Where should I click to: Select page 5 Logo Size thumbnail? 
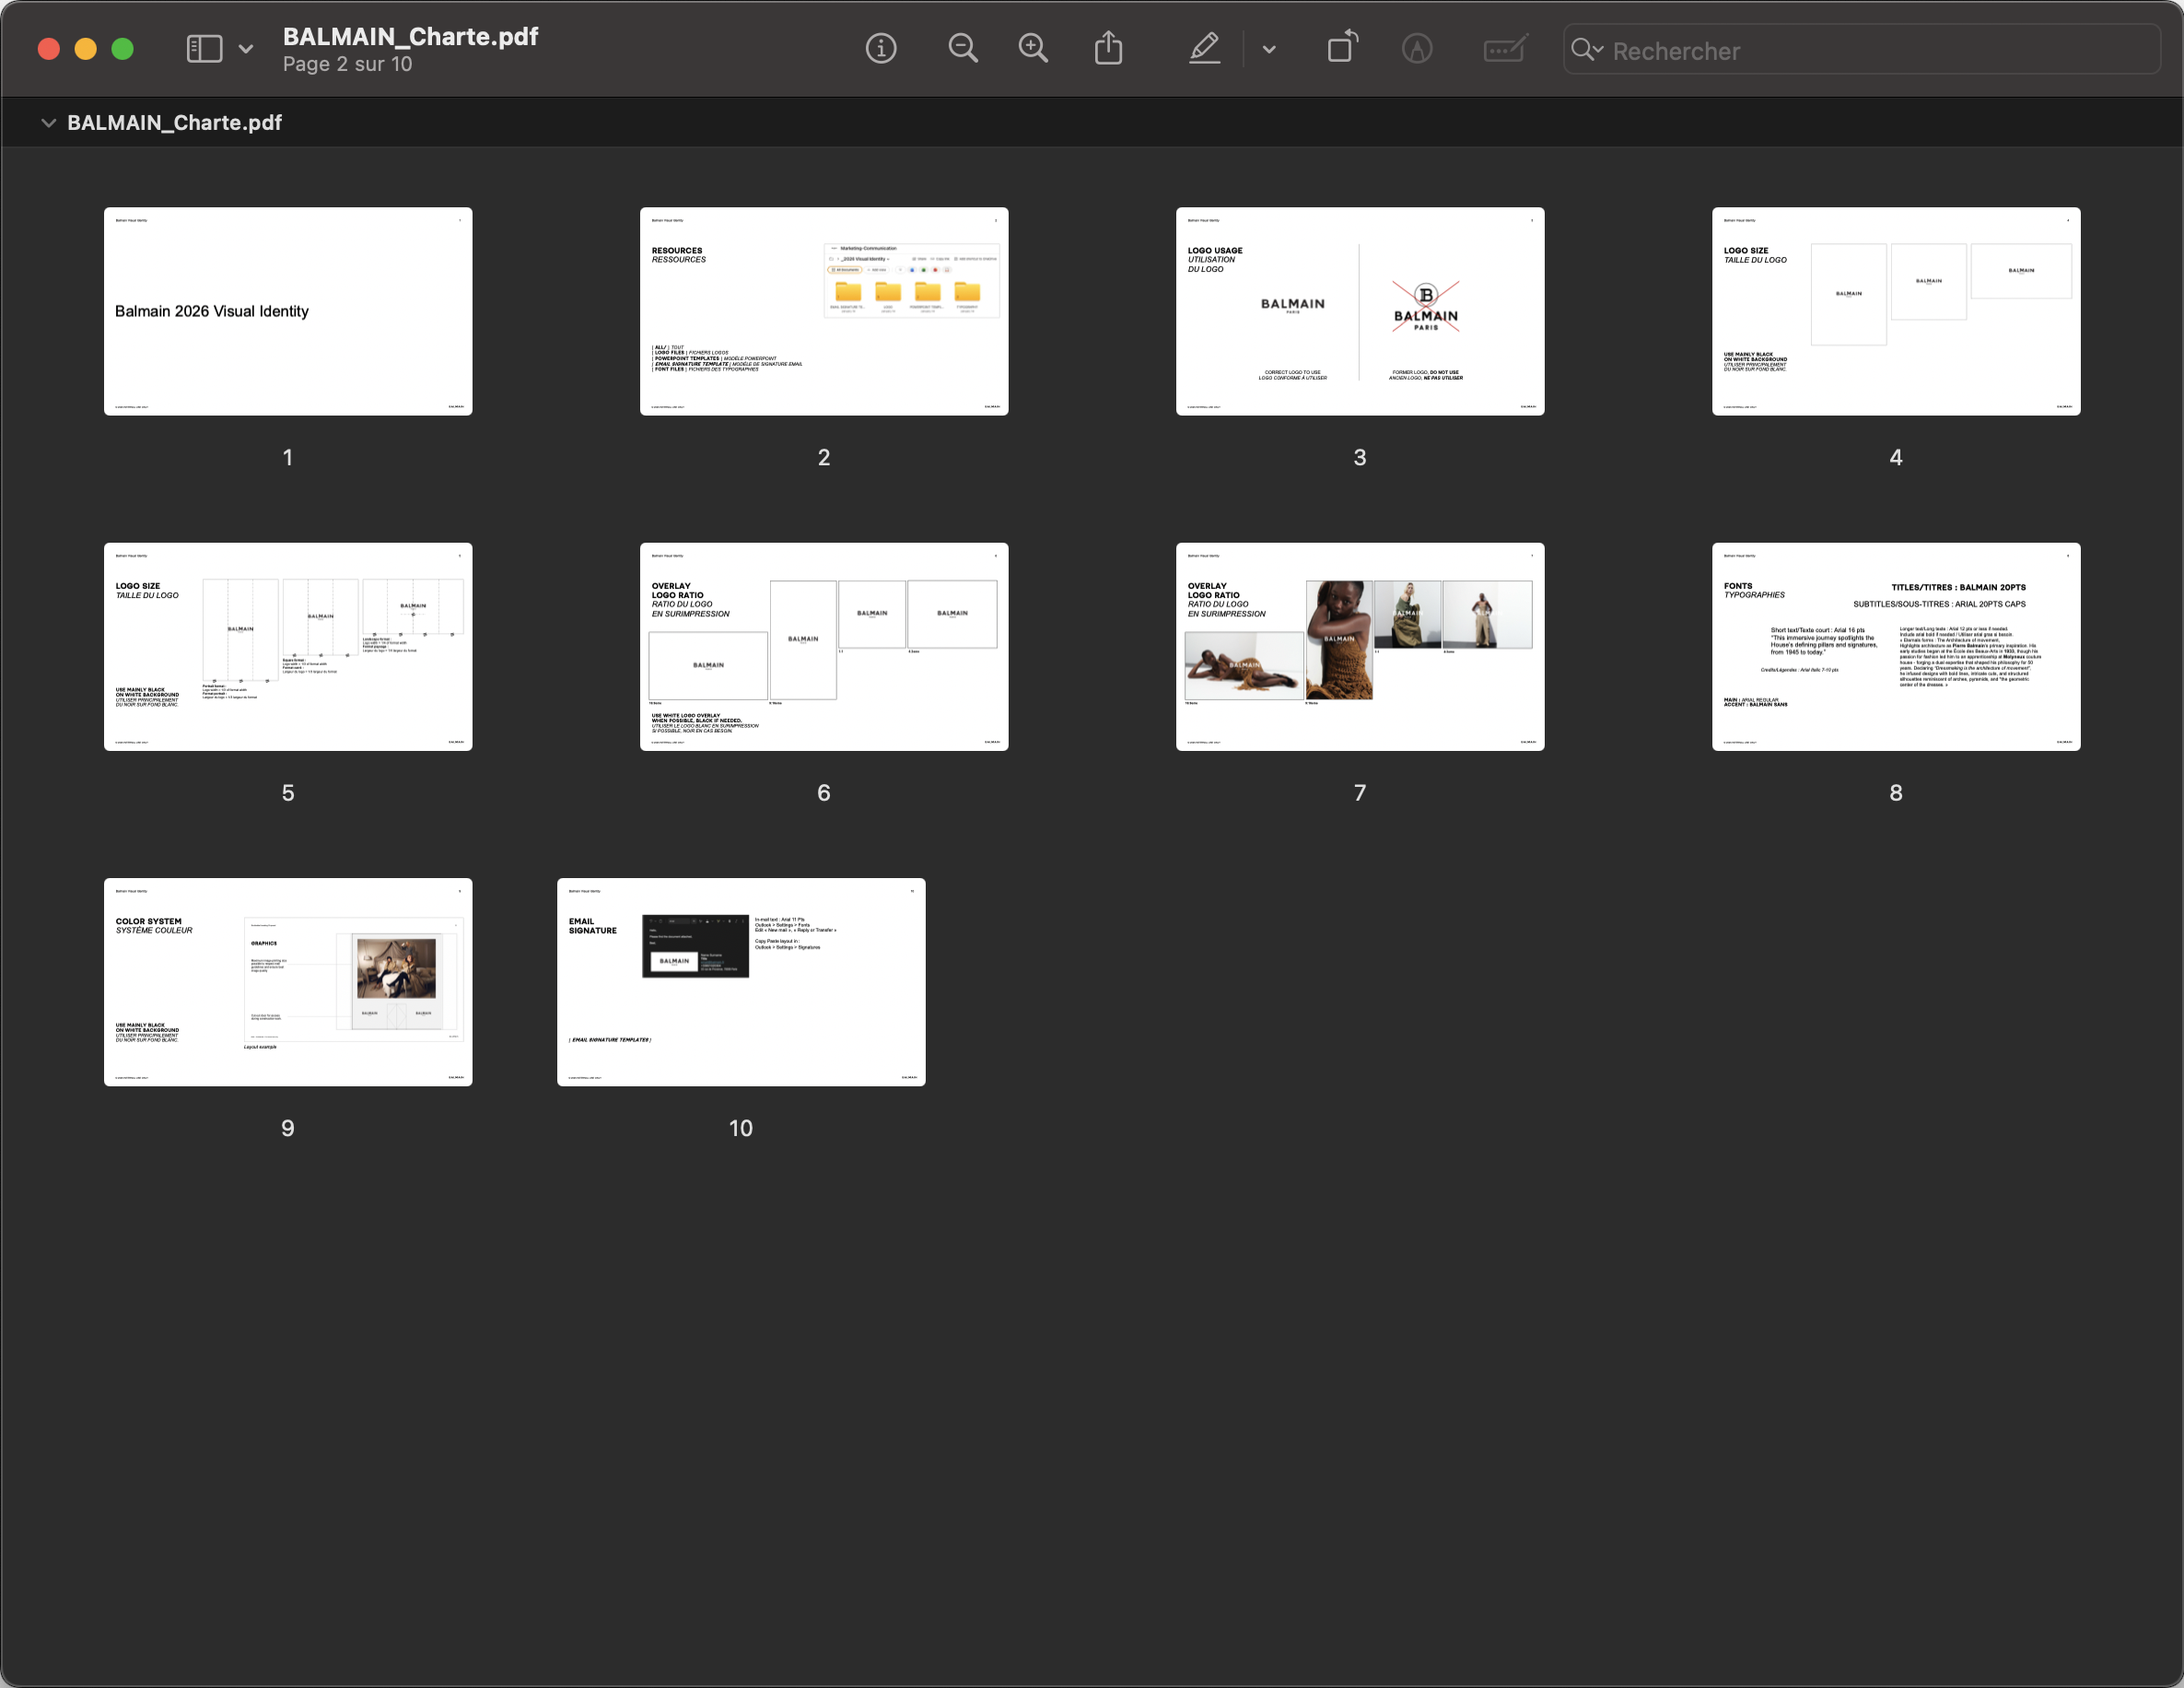pos(288,647)
